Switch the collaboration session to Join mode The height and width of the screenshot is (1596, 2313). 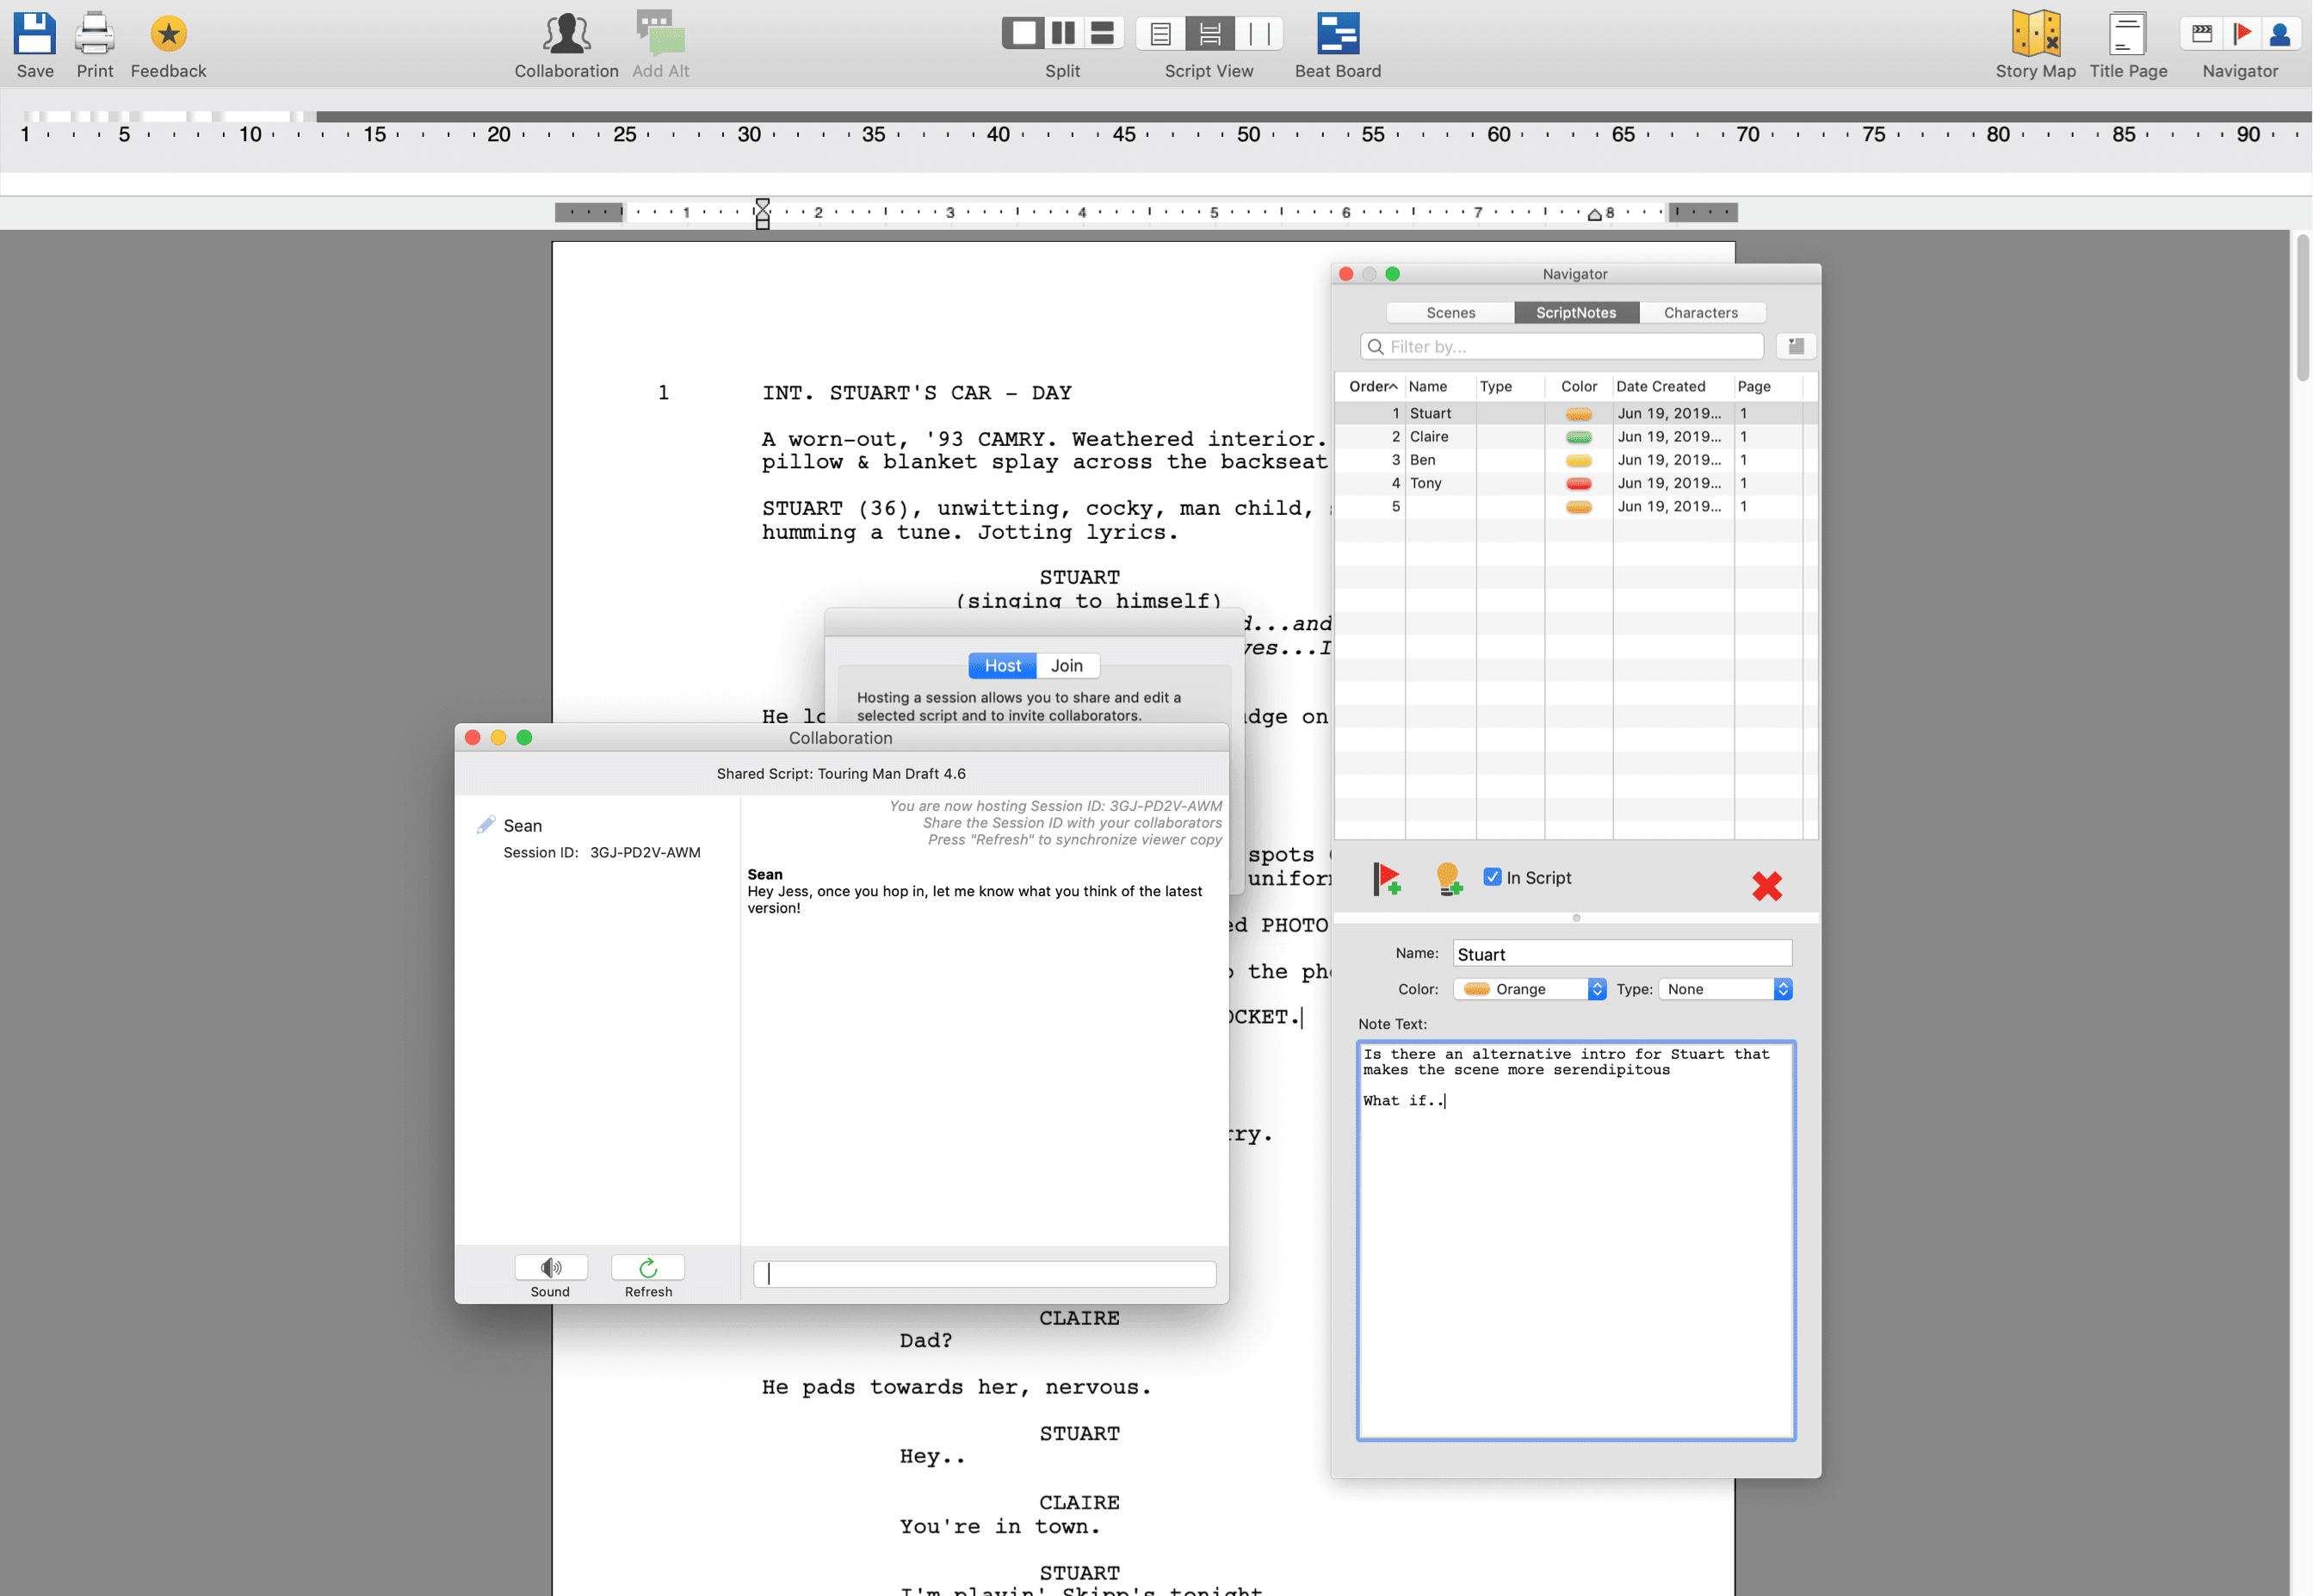(1066, 665)
